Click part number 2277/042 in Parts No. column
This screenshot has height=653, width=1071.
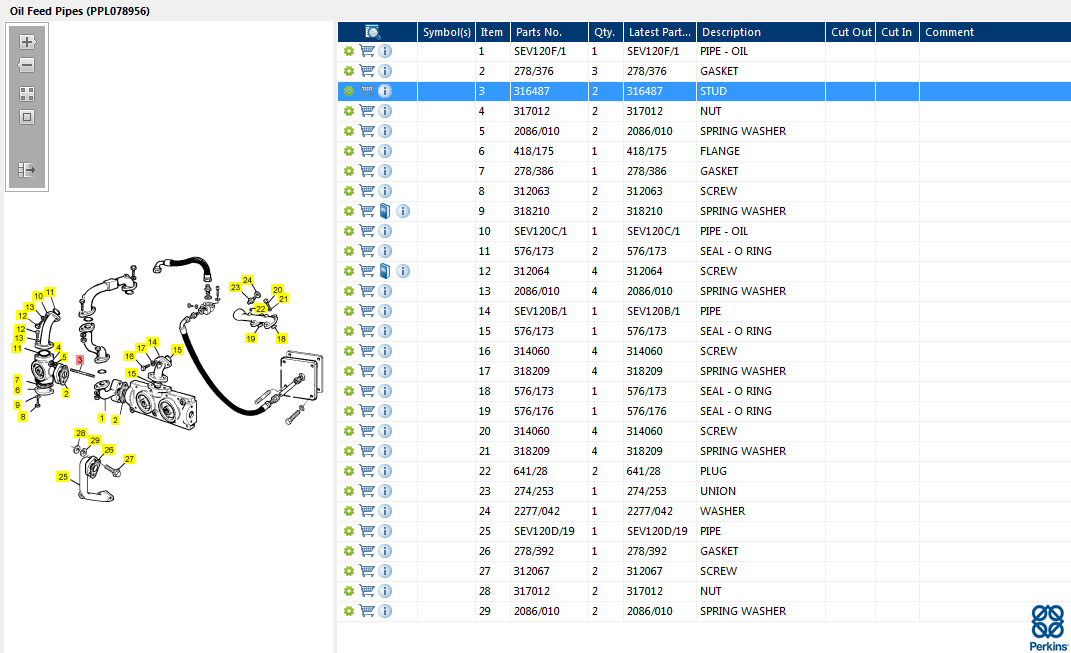[x=537, y=511]
